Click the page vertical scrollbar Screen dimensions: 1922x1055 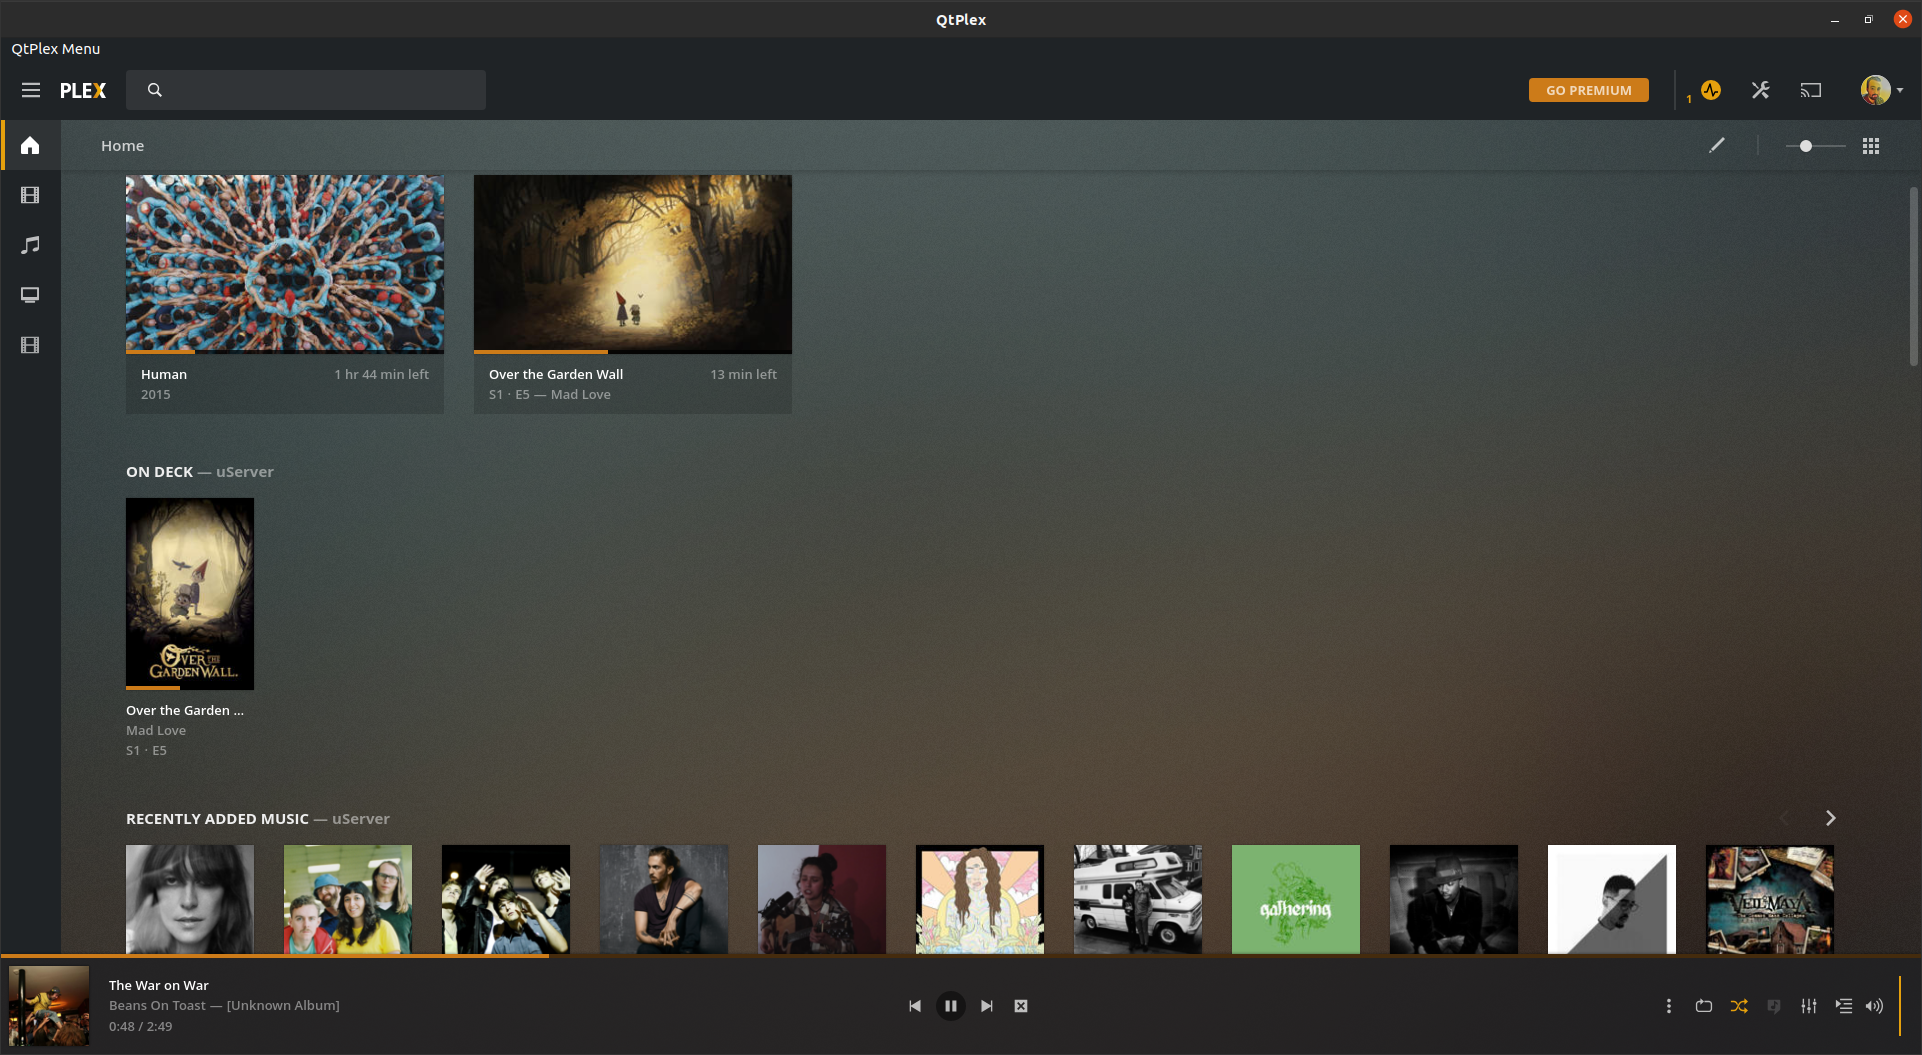click(x=1914, y=276)
